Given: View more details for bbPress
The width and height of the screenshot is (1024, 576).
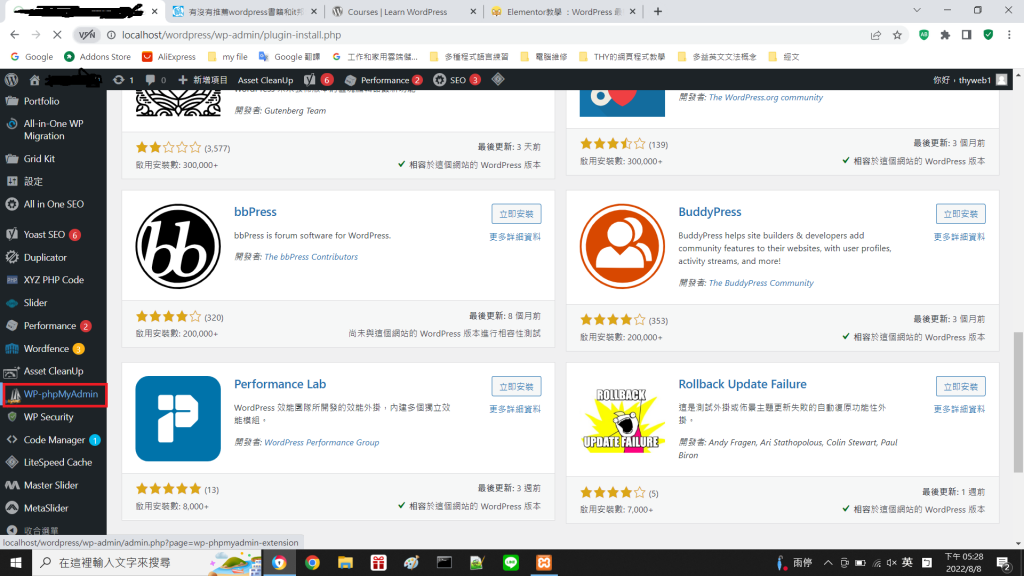Looking at the screenshot, I should [x=515, y=237].
